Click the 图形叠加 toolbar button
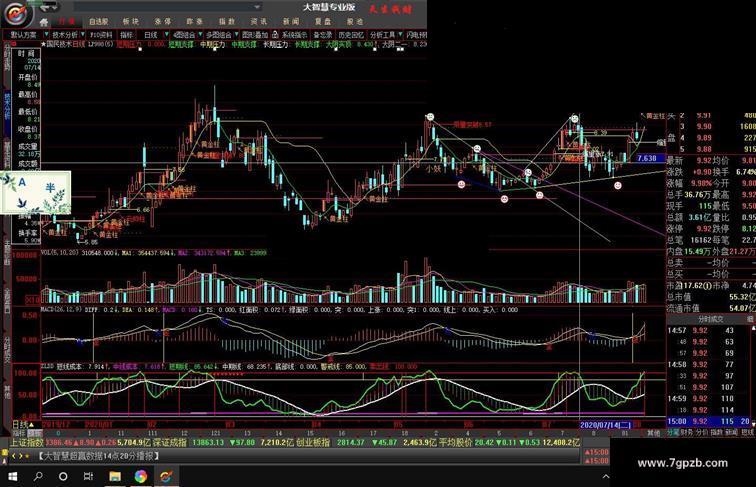756x487 pixels. (255, 35)
